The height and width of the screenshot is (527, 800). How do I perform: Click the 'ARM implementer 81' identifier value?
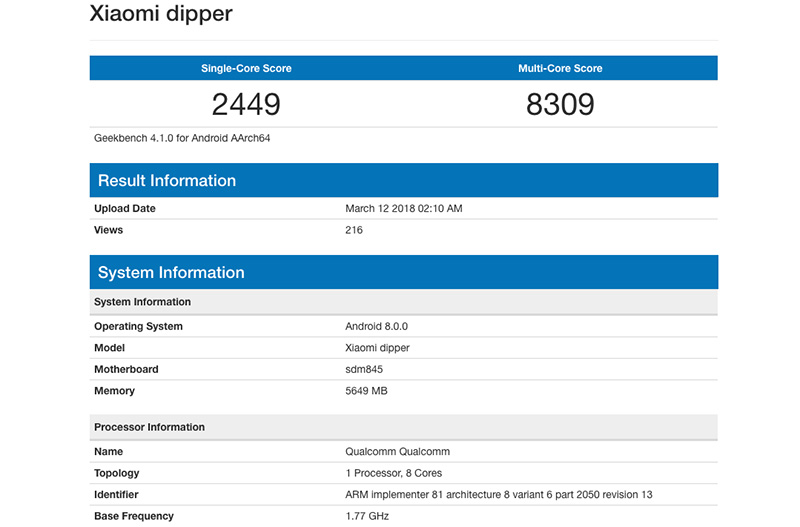coord(498,494)
